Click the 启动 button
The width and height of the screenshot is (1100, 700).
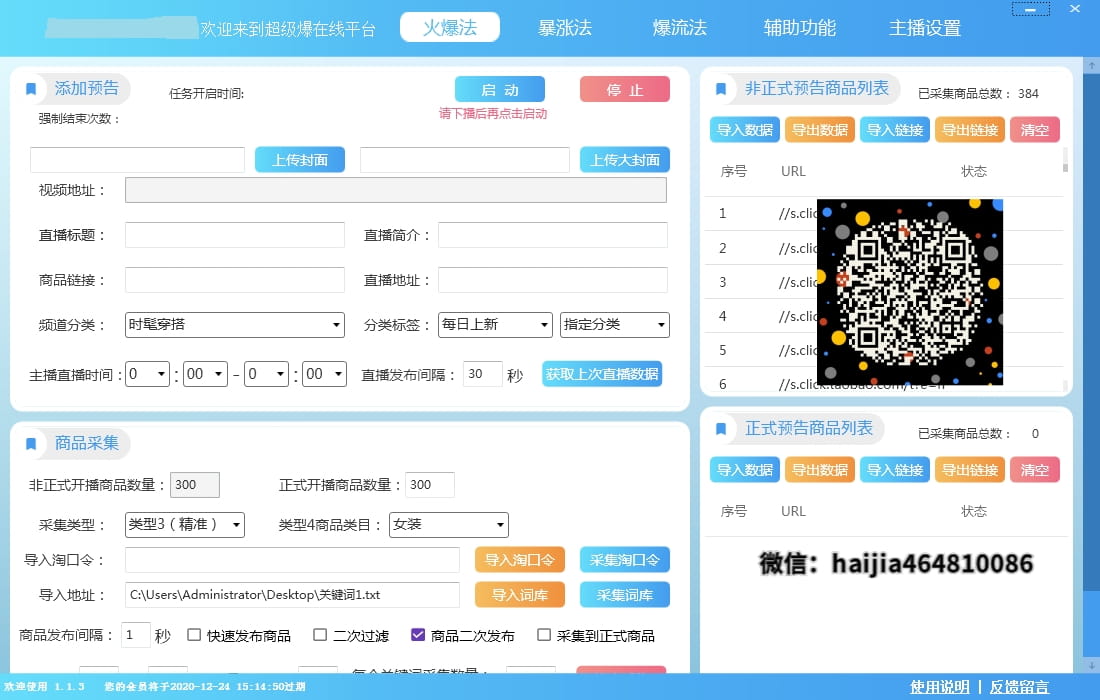coord(499,90)
